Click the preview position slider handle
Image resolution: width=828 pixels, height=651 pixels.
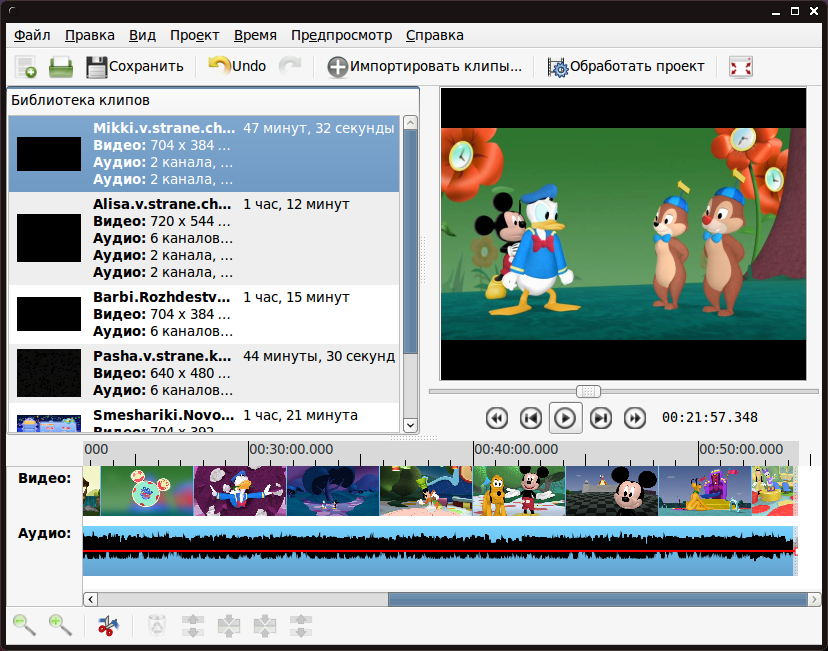(588, 391)
